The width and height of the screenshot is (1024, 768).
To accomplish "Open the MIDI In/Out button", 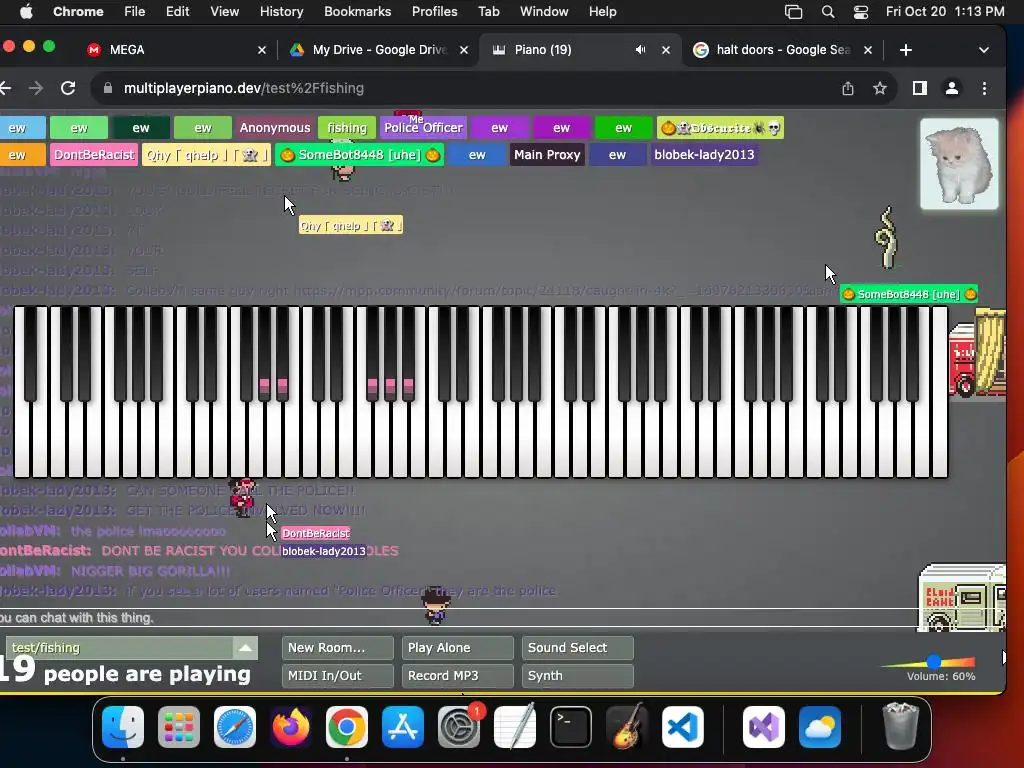I will point(338,676).
